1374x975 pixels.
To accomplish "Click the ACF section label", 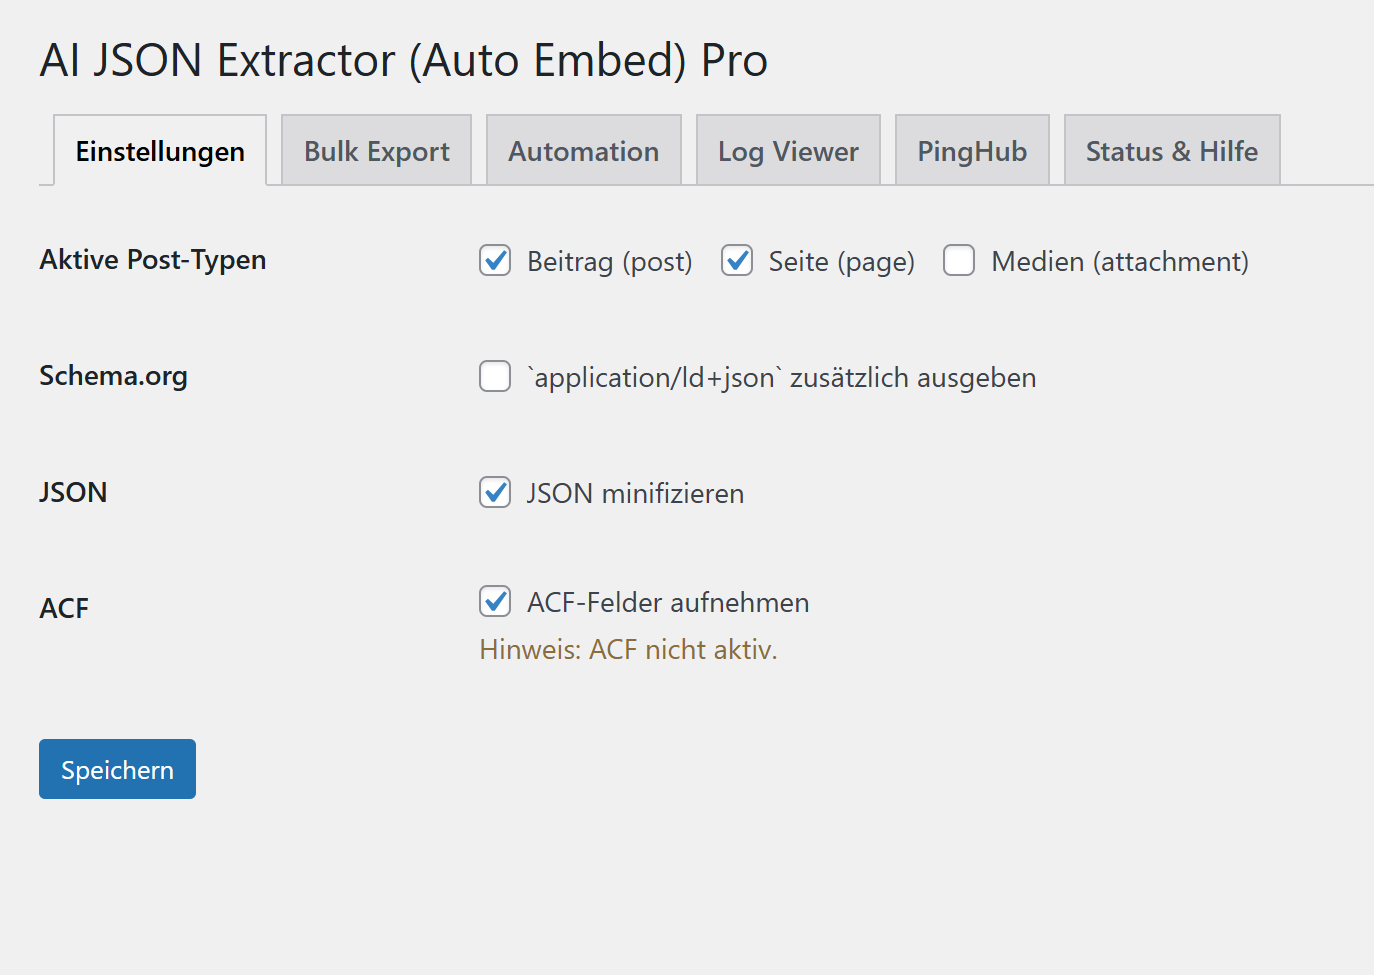I will coord(63,608).
